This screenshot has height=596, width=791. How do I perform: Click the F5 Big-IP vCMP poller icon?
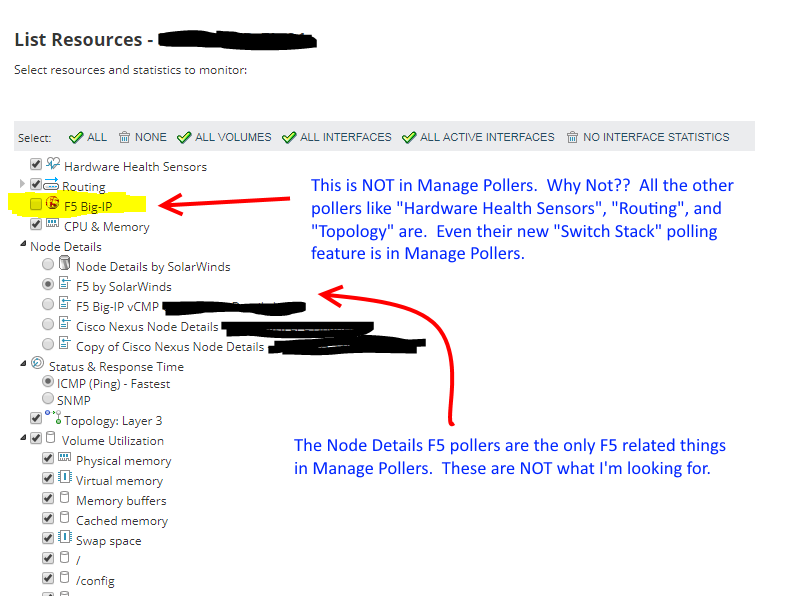click(x=65, y=303)
